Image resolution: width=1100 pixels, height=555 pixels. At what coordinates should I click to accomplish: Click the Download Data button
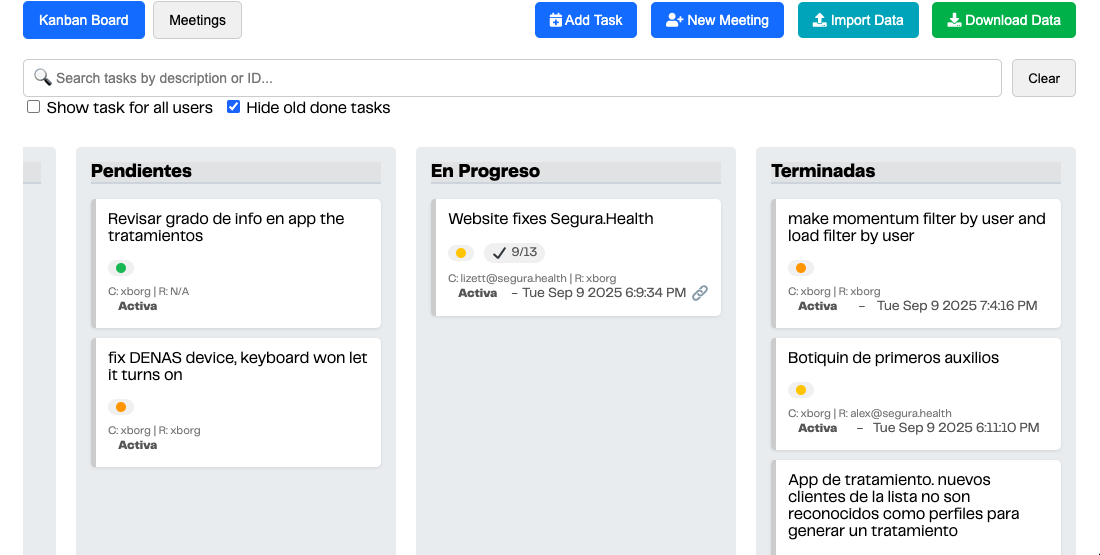(x=1003, y=20)
